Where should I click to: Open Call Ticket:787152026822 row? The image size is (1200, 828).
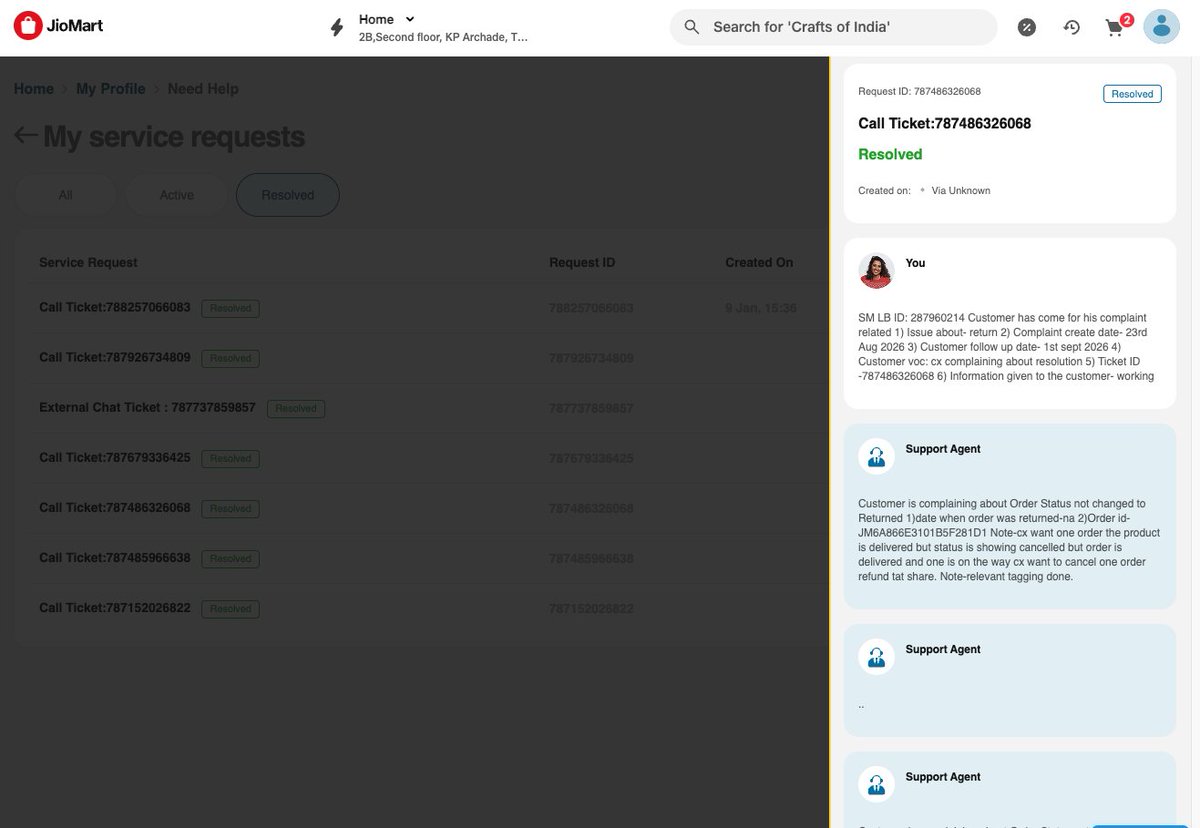pyautogui.click(x=421, y=608)
